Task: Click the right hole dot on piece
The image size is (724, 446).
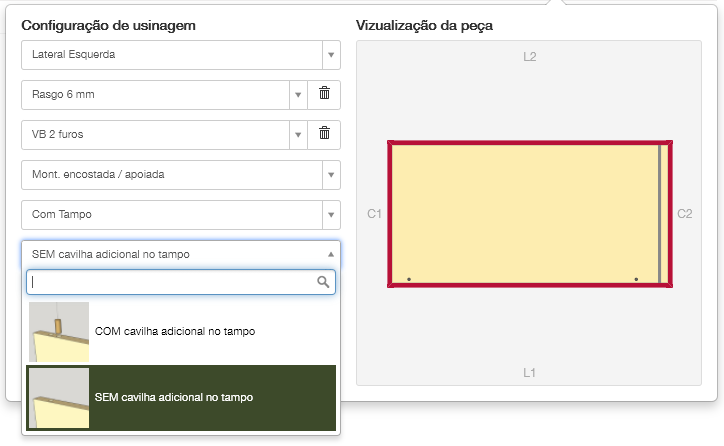Action: [x=636, y=279]
